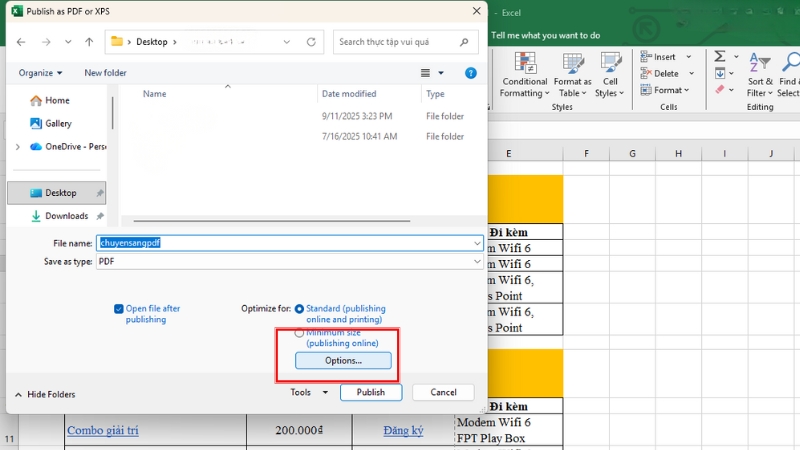The image size is (800, 450).
Task: Open Conditional Formatting in the ribbon
Action: (x=524, y=74)
